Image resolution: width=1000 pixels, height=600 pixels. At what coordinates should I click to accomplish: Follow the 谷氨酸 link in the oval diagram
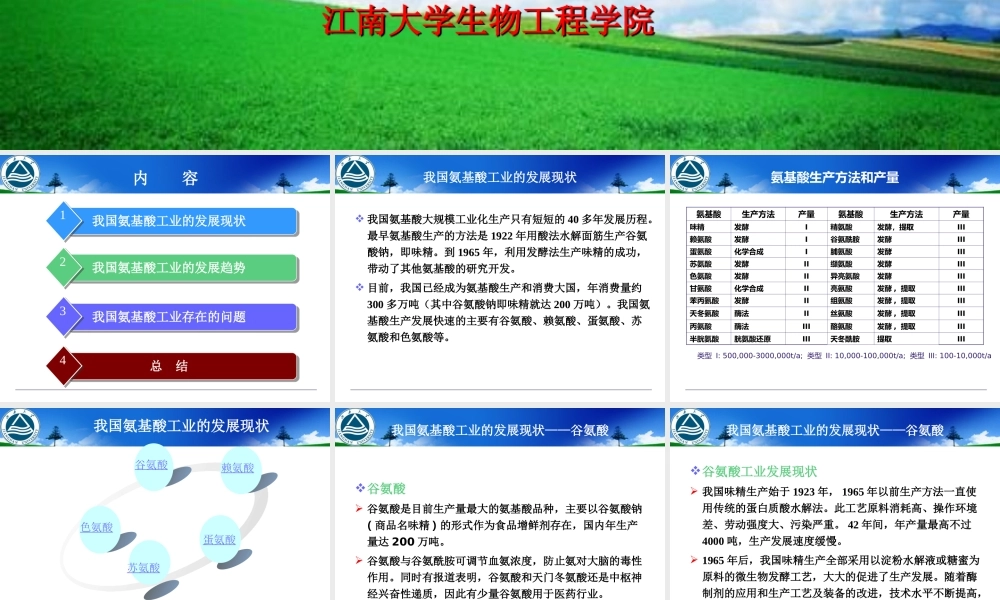(x=151, y=465)
